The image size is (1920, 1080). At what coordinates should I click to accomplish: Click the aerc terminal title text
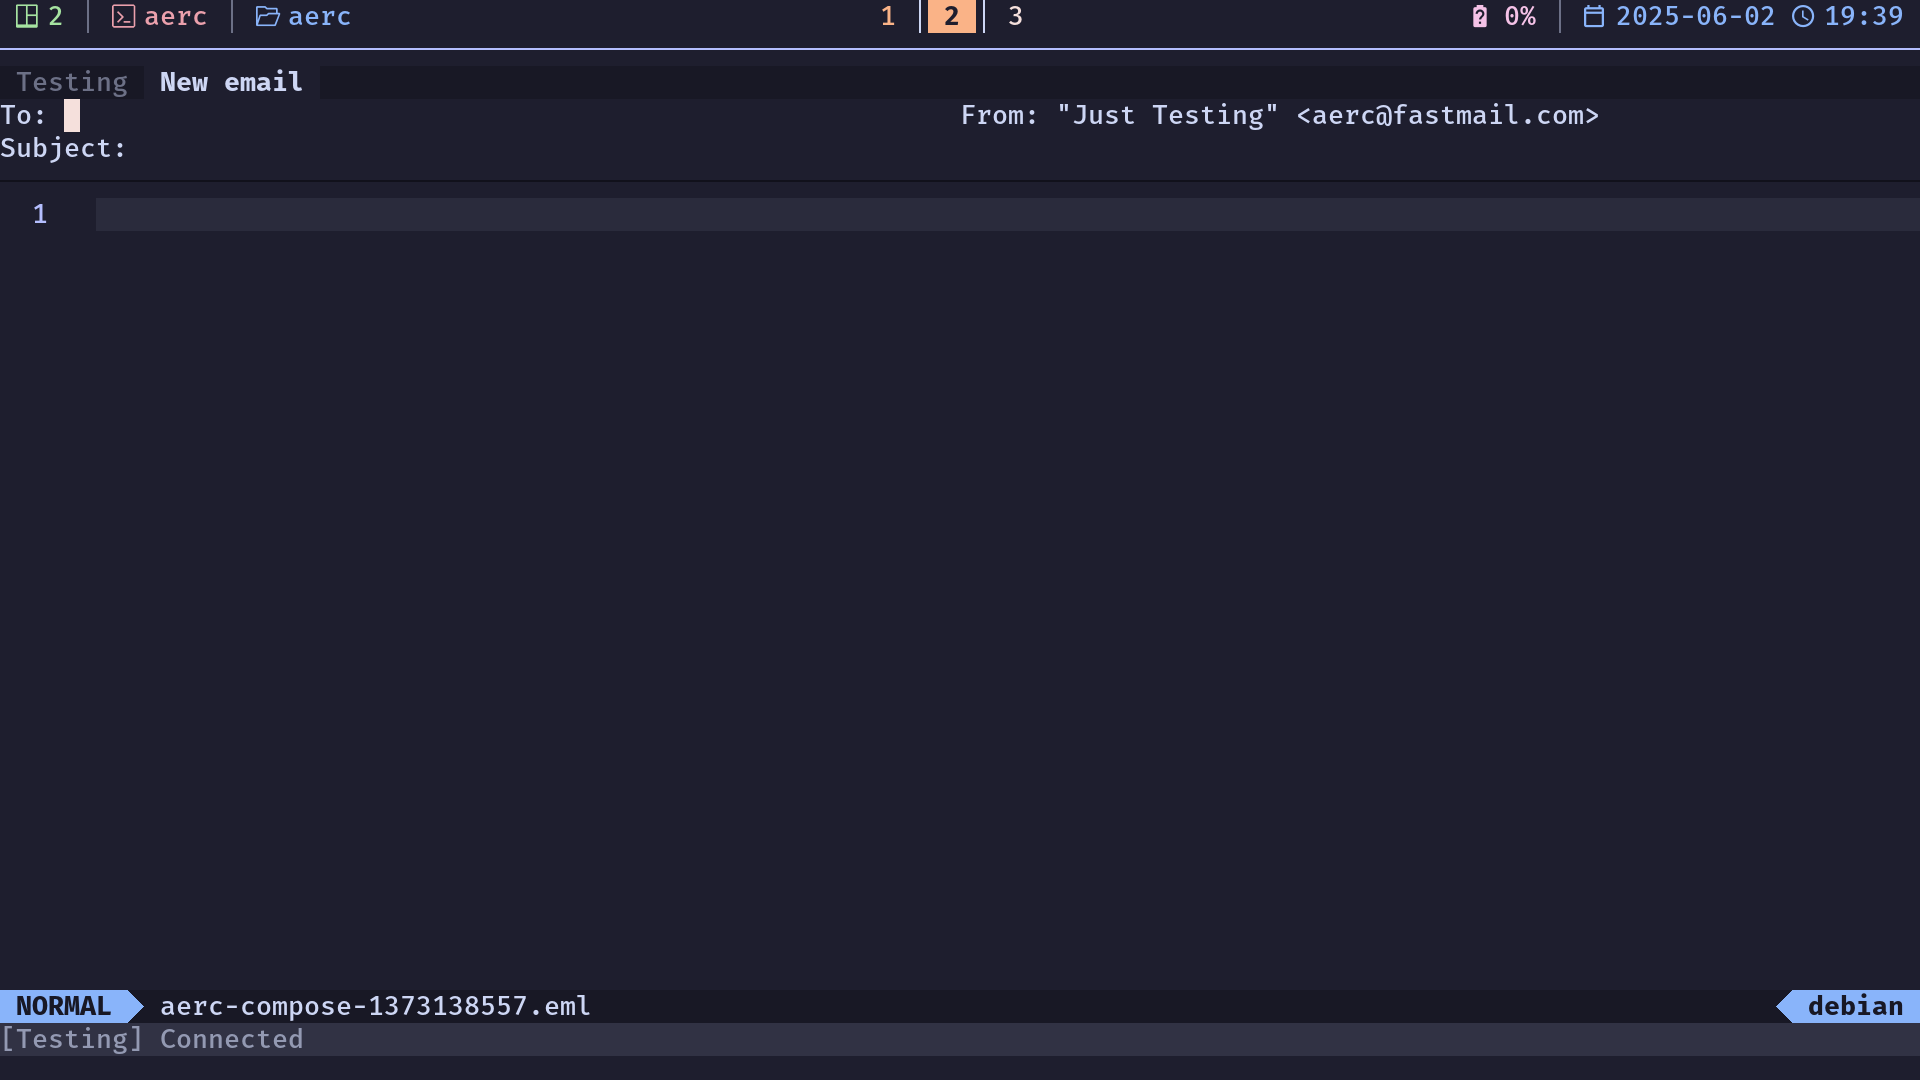click(176, 16)
